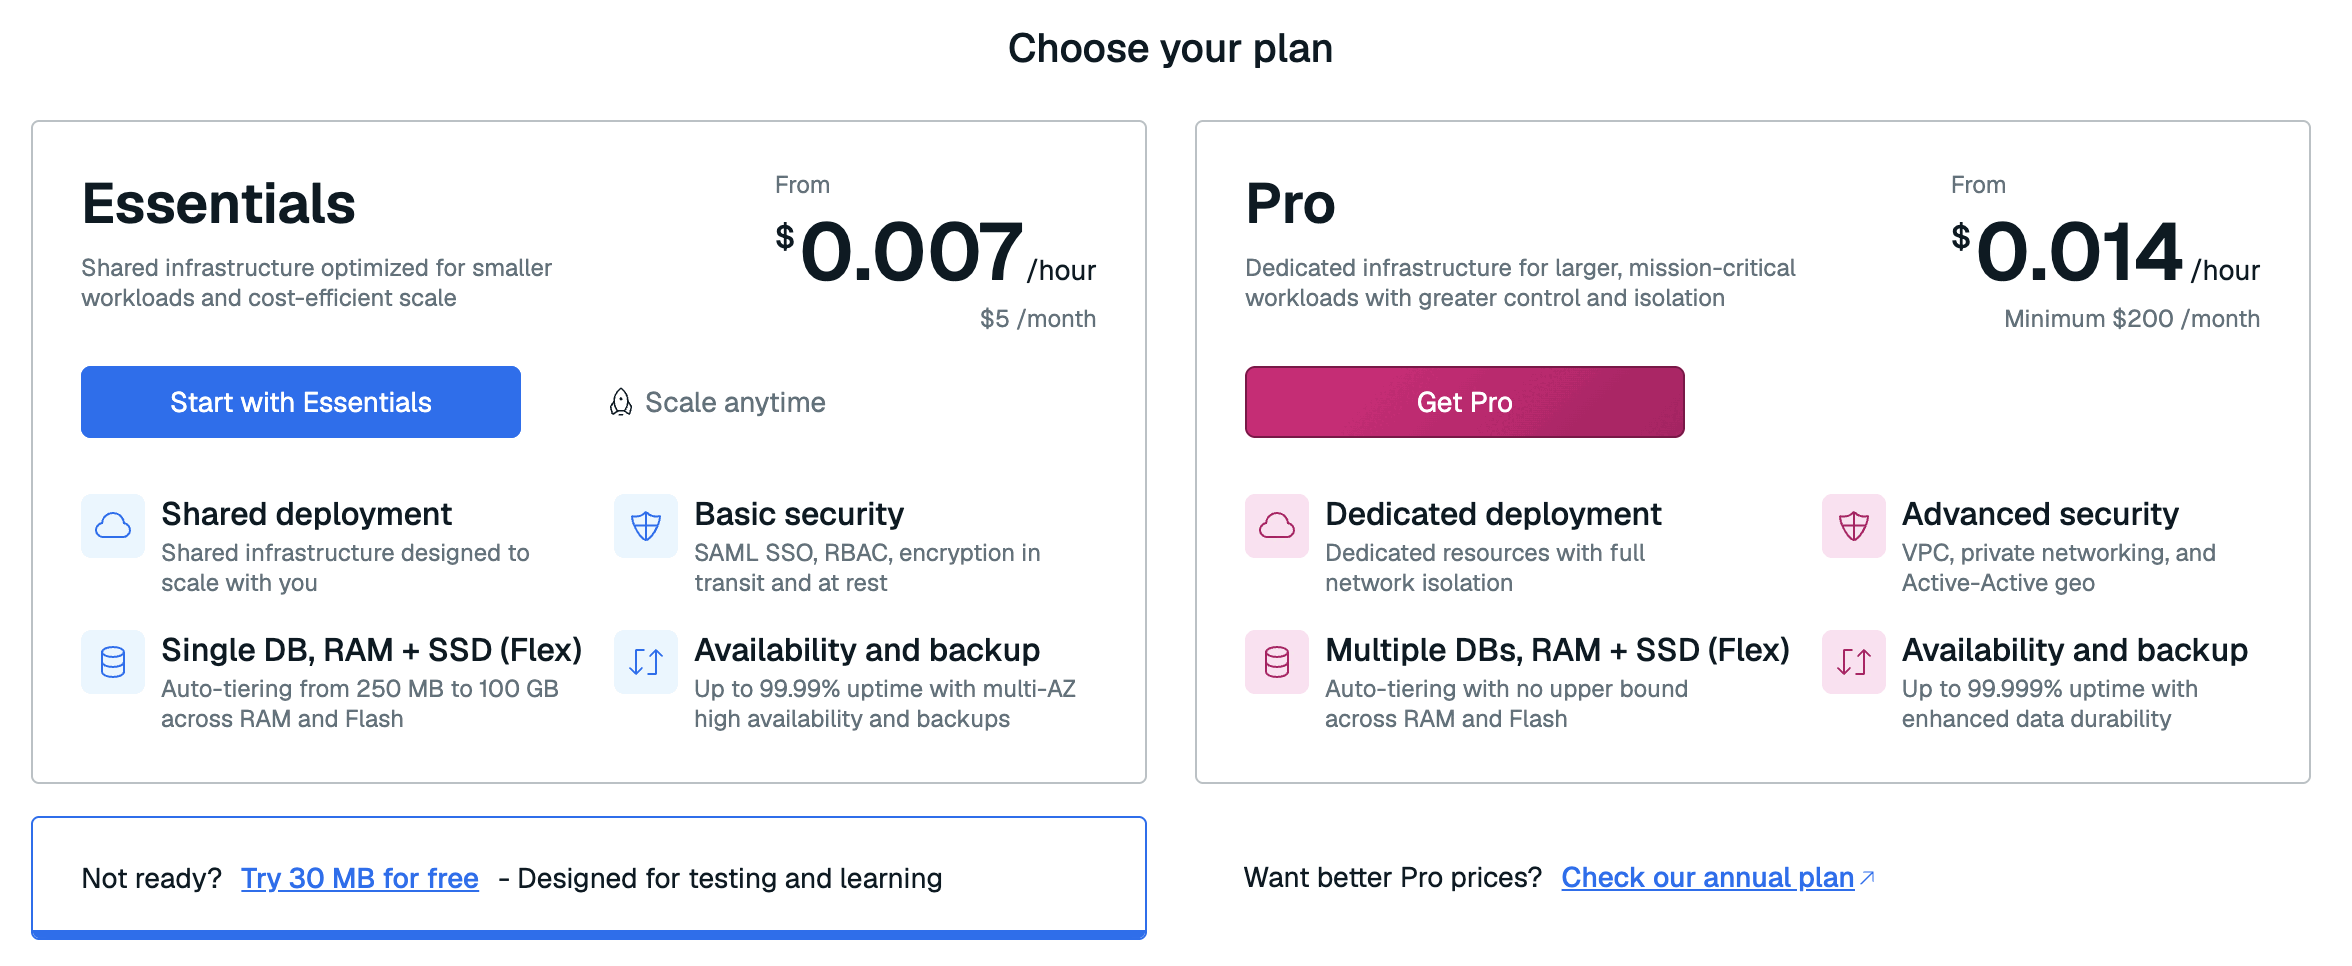Screen dimensions: 2352x966
Task: Click the pink database Multiple DBs icon
Action: click(1277, 661)
